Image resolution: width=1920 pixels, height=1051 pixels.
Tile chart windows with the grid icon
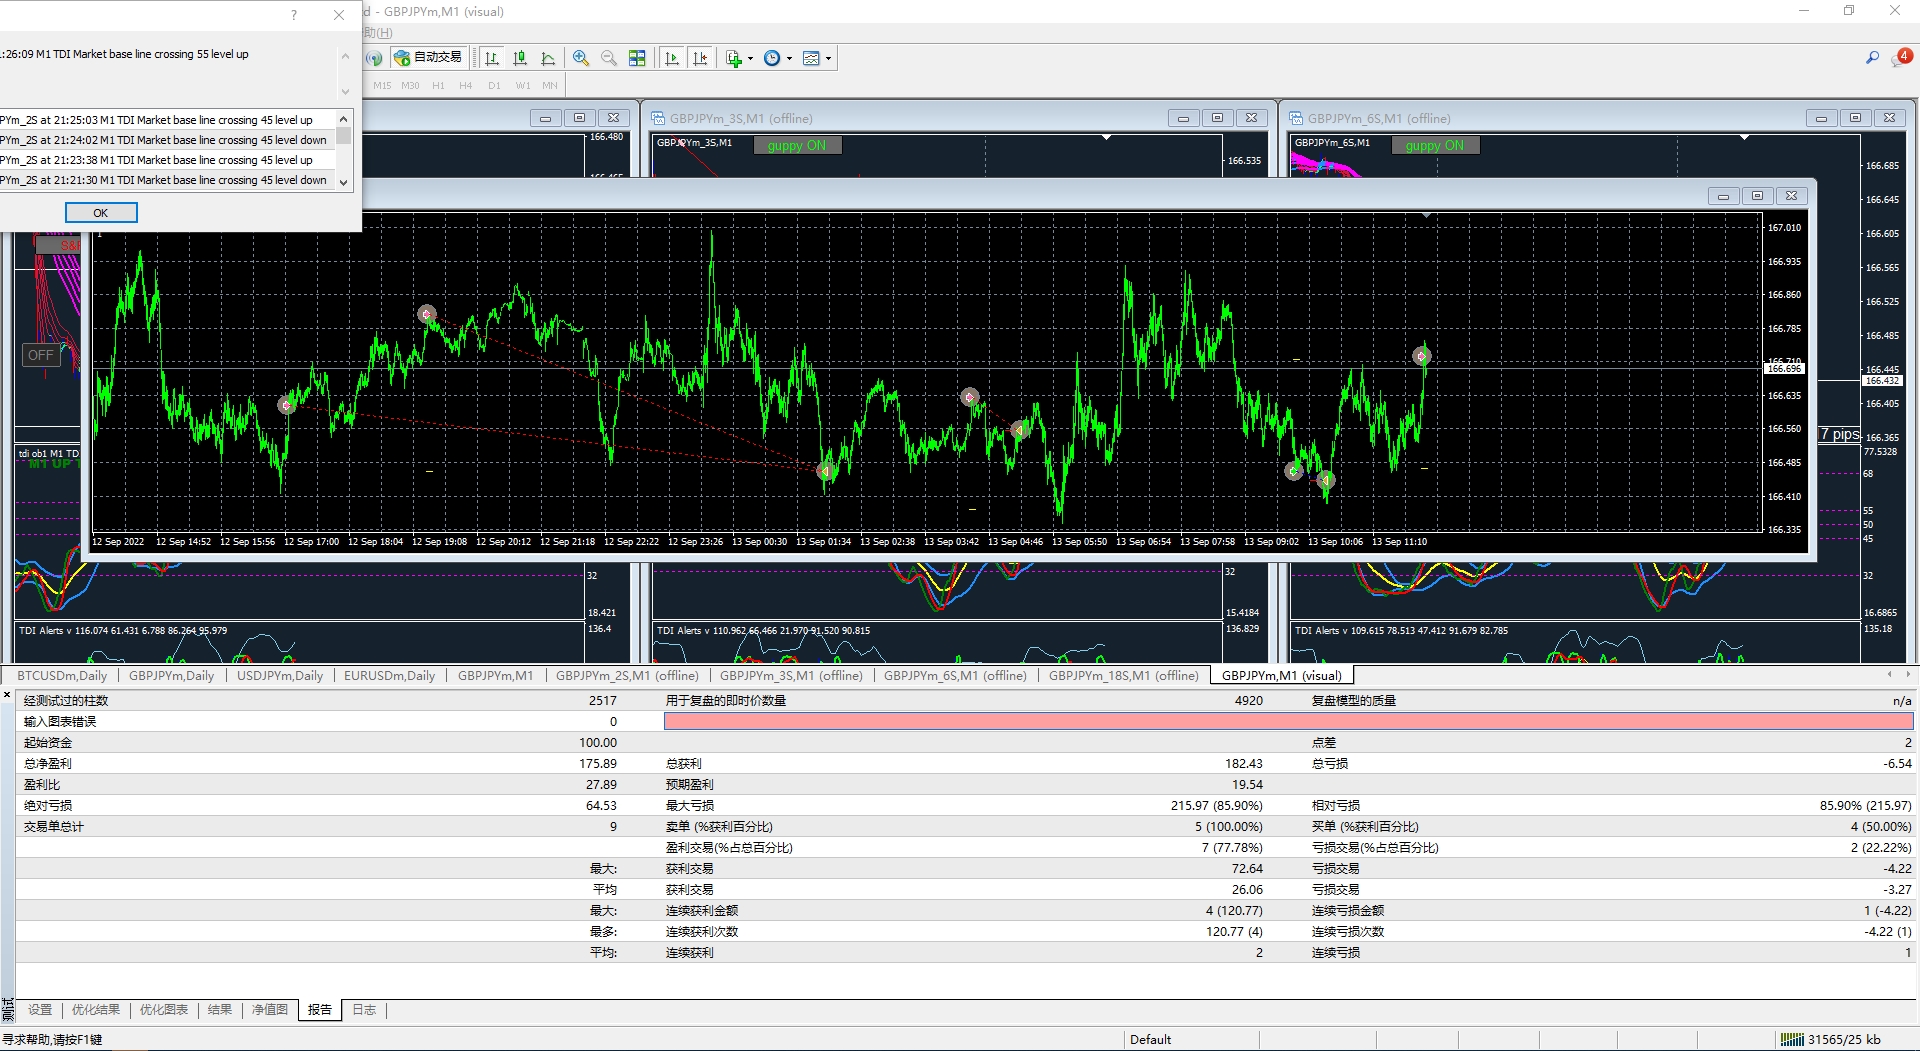click(637, 58)
